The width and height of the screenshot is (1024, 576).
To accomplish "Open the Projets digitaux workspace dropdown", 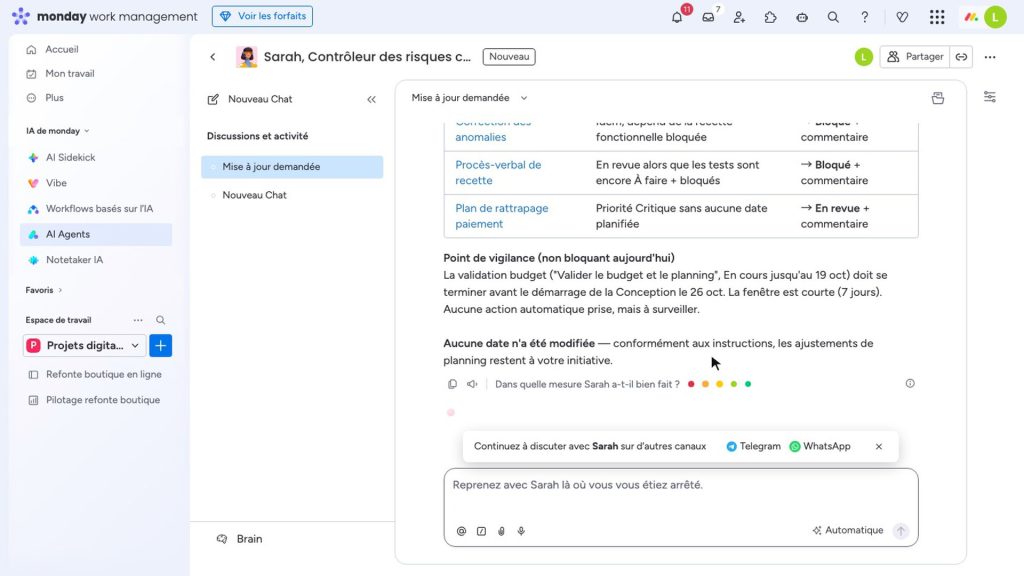I will 84,345.
